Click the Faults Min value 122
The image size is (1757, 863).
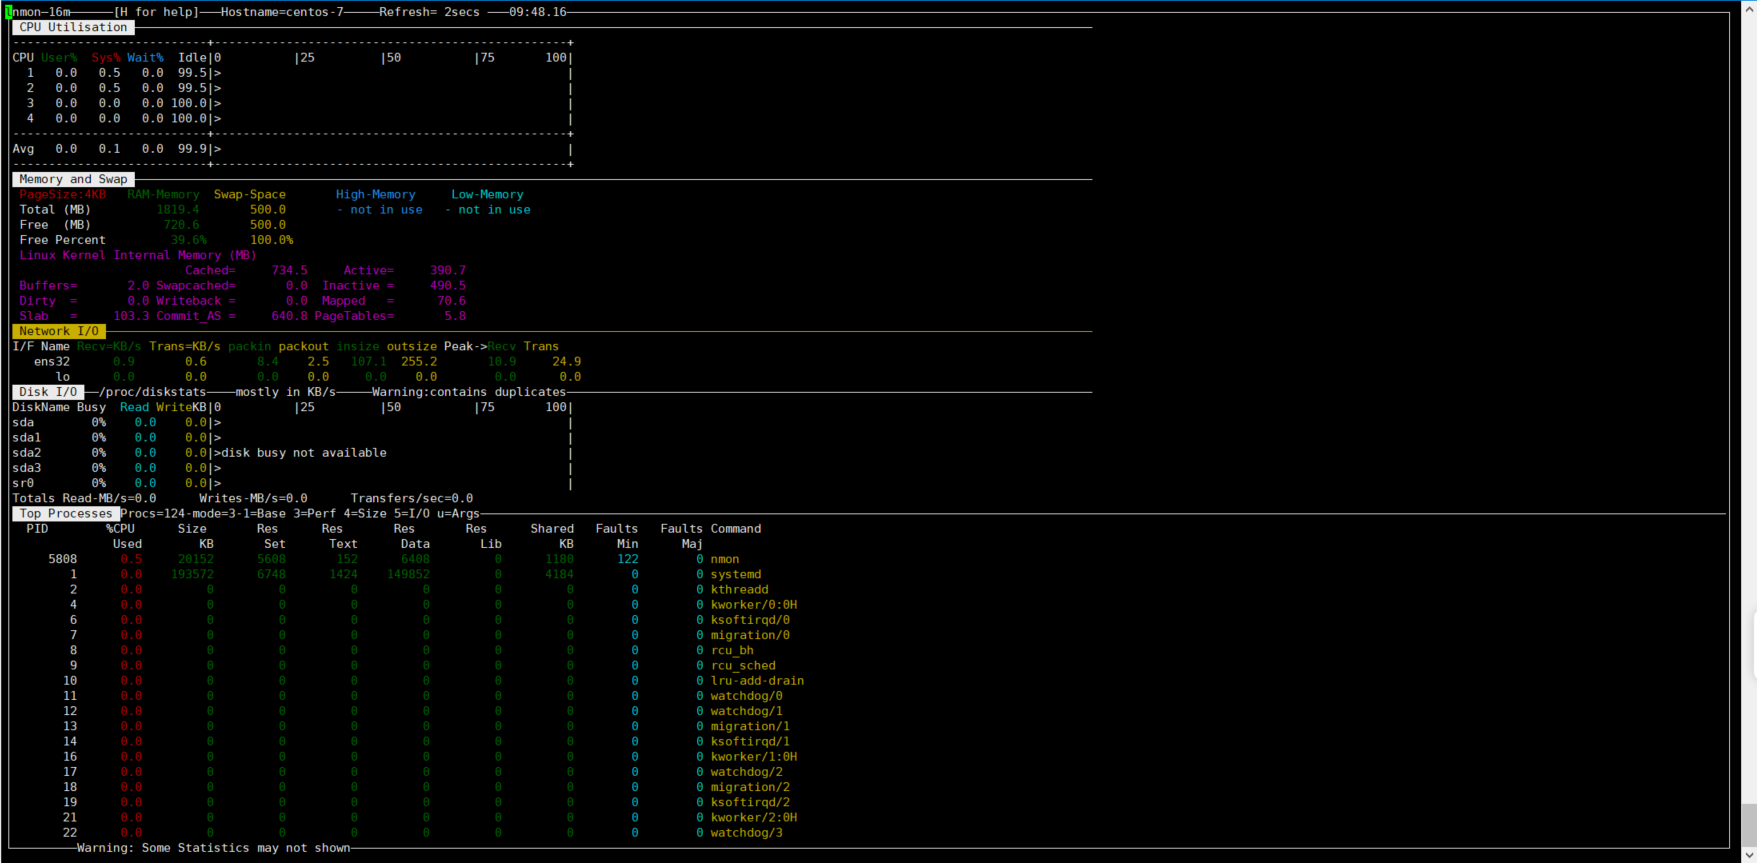click(x=627, y=559)
